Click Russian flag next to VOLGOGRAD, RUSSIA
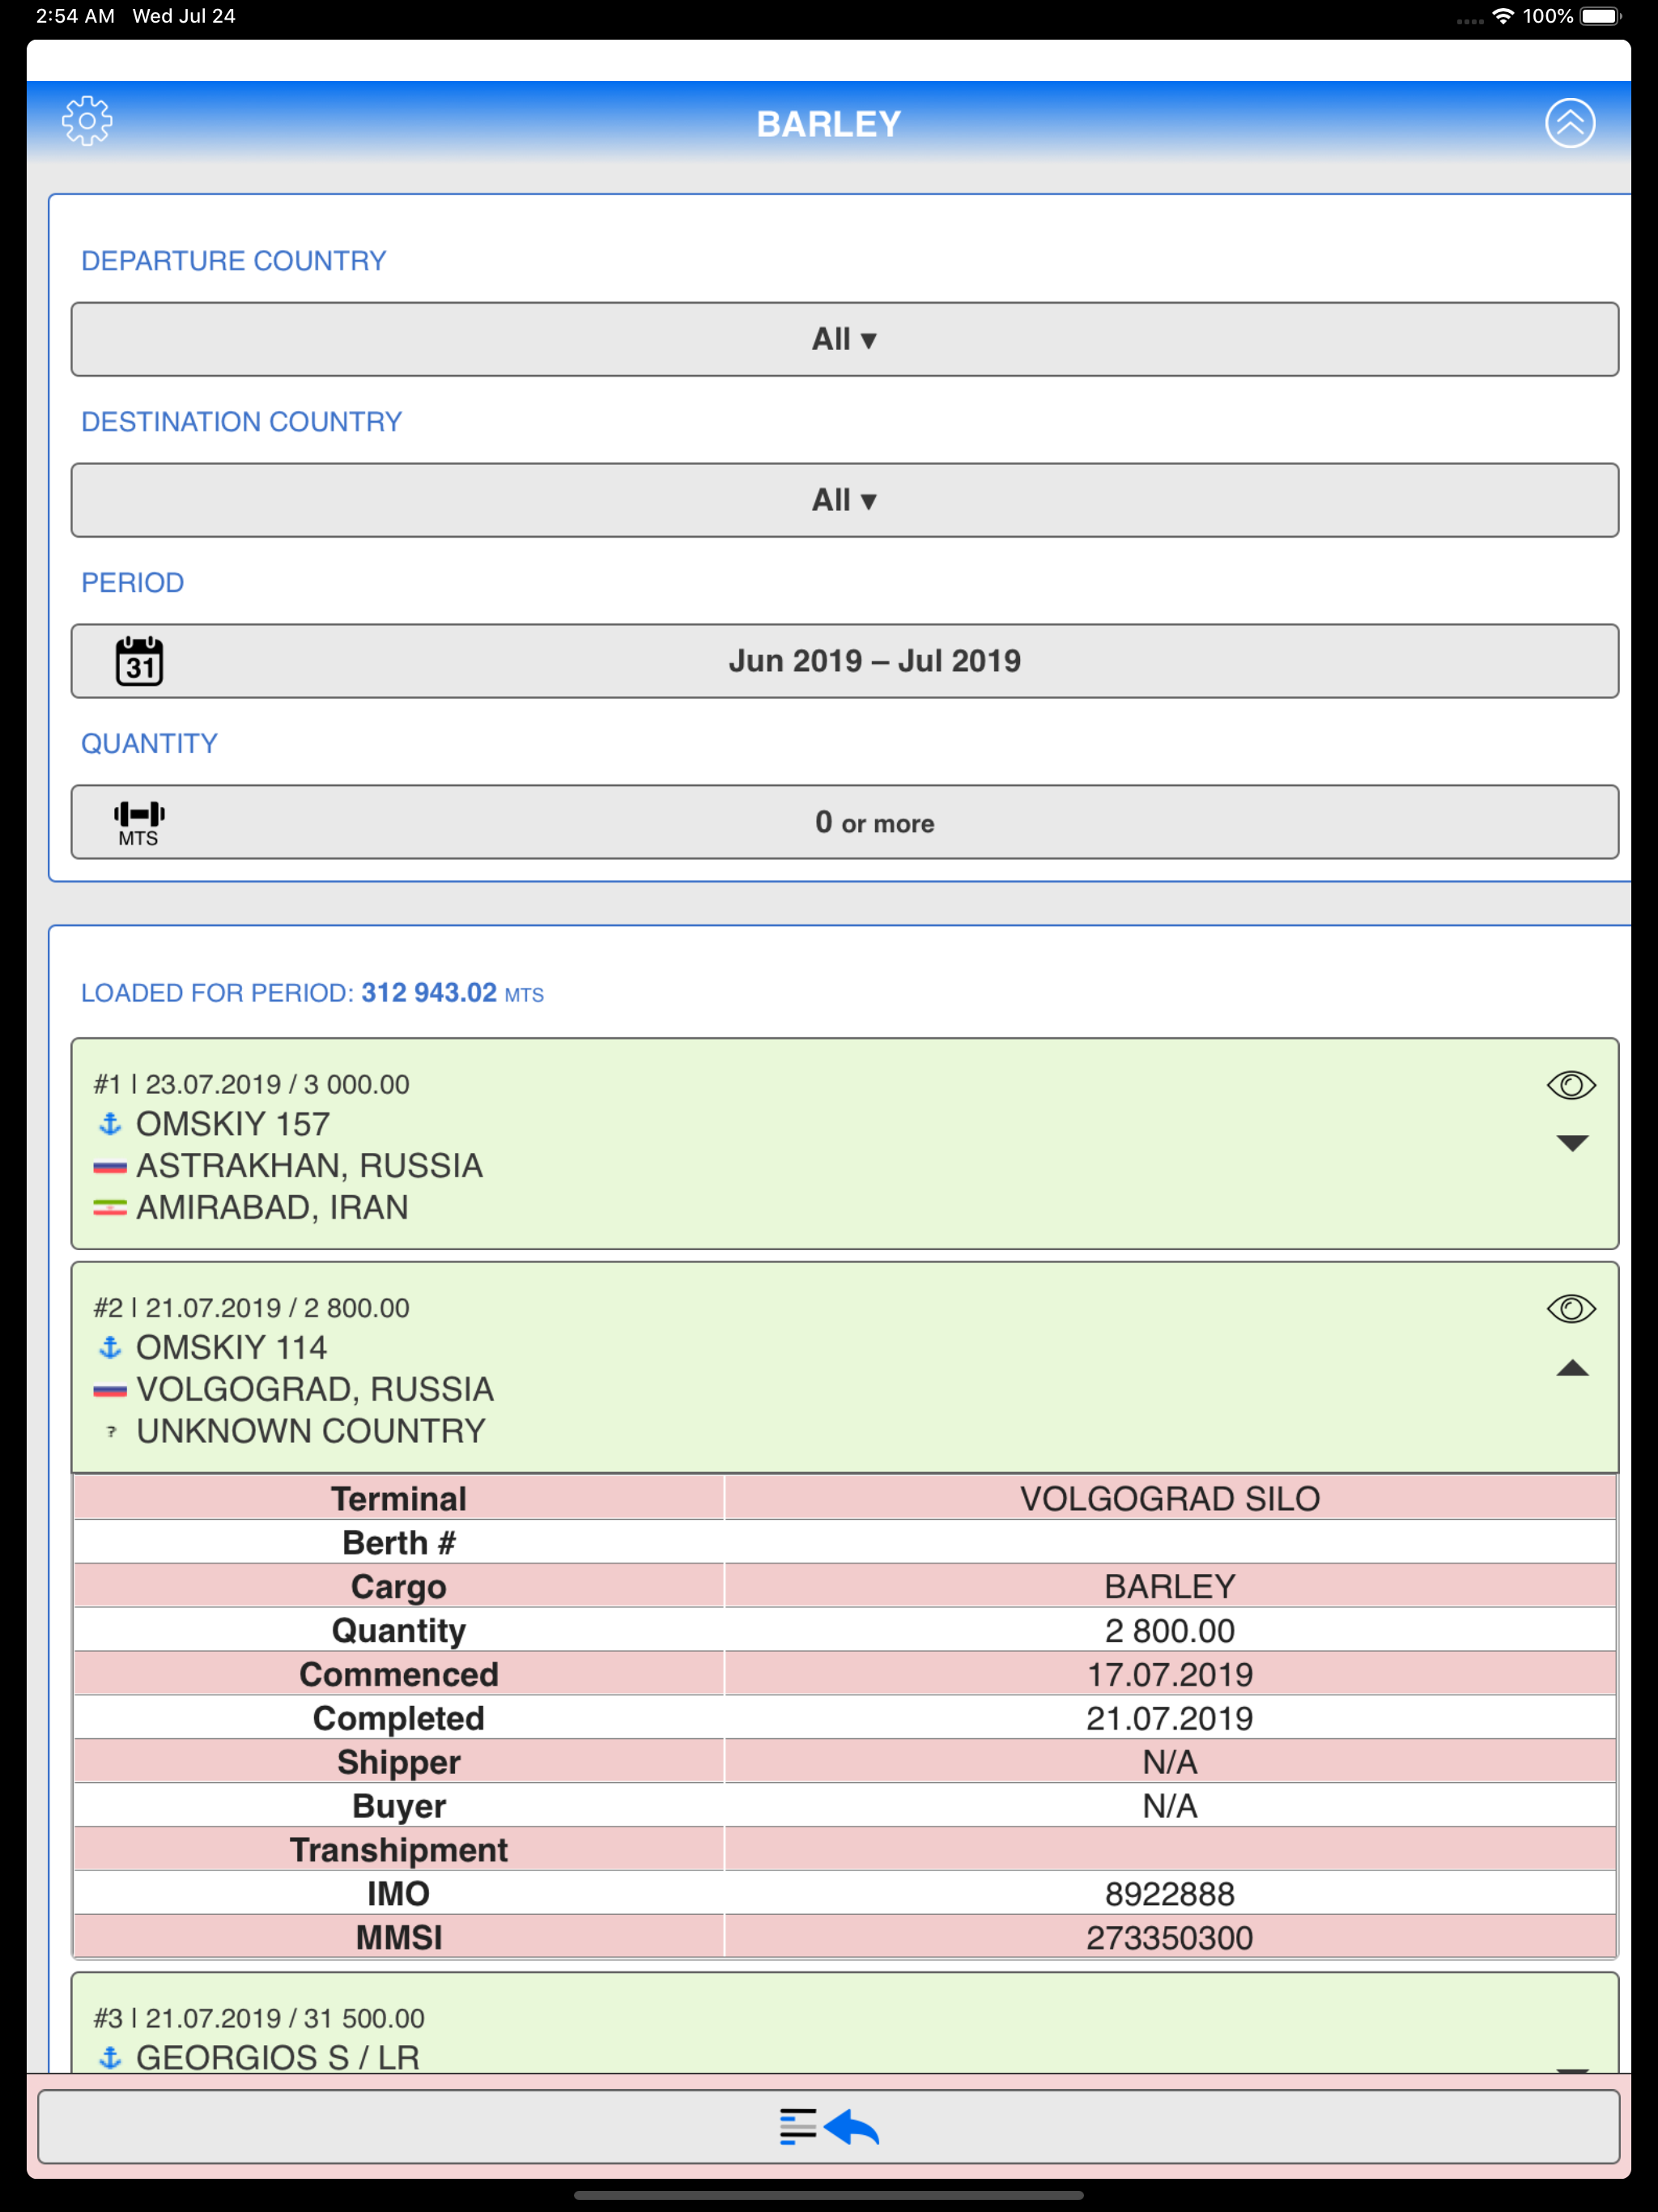Screen dimensions: 1658x2212 (x=110, y=1390)
